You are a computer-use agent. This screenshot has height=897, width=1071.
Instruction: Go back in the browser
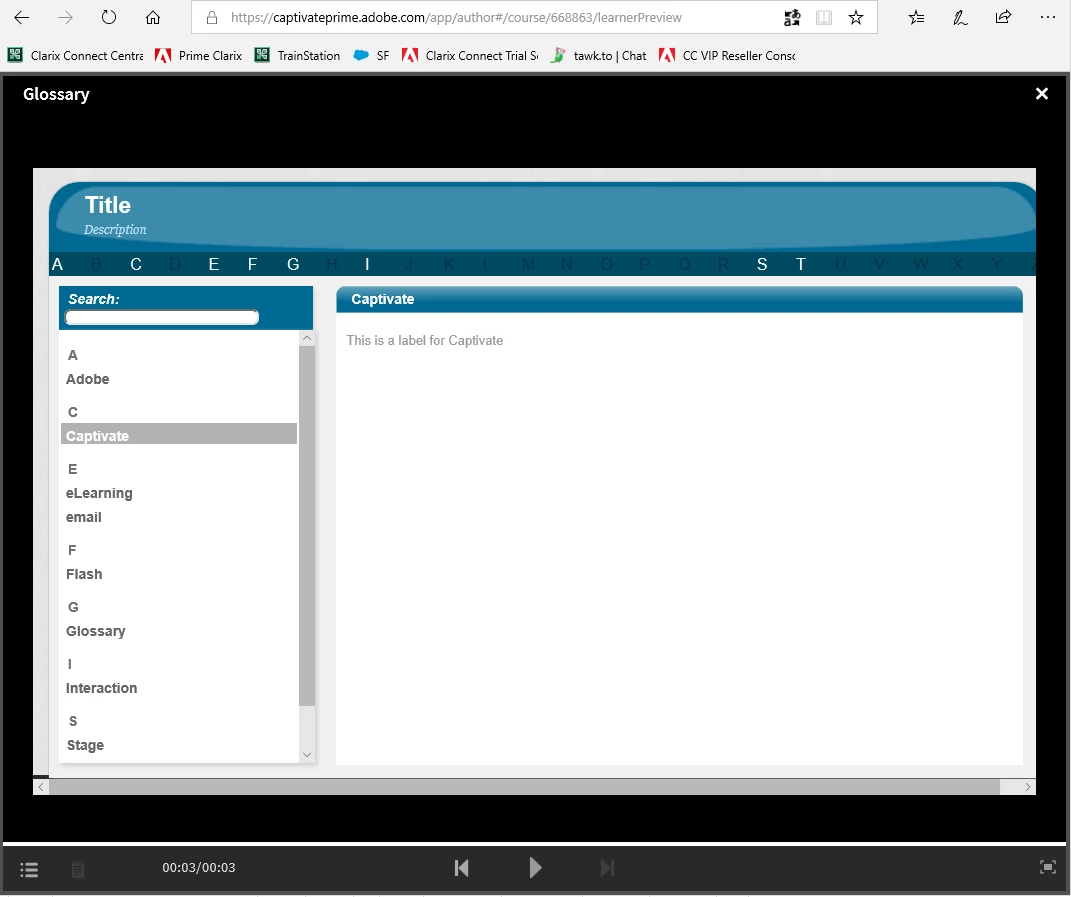coord(22,18)
